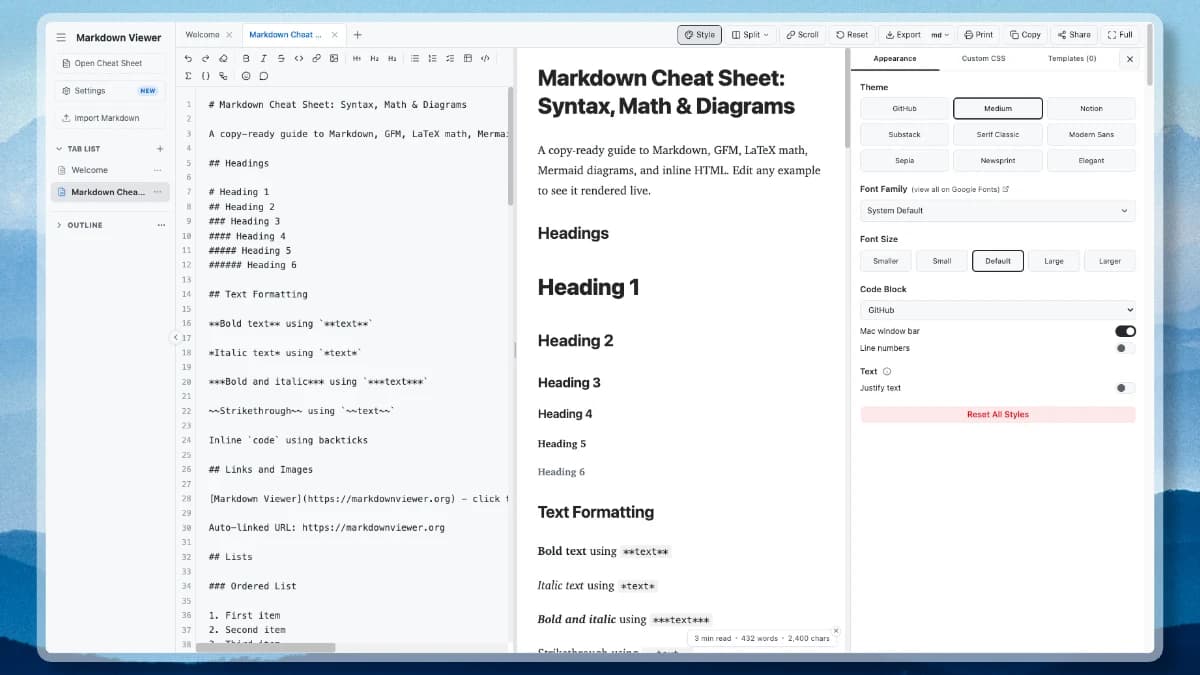Image resolution: width=1200 pixels, height=675 pixels.
Task: Click the eraser clear-formatting icon
Action: coord(224,58)
